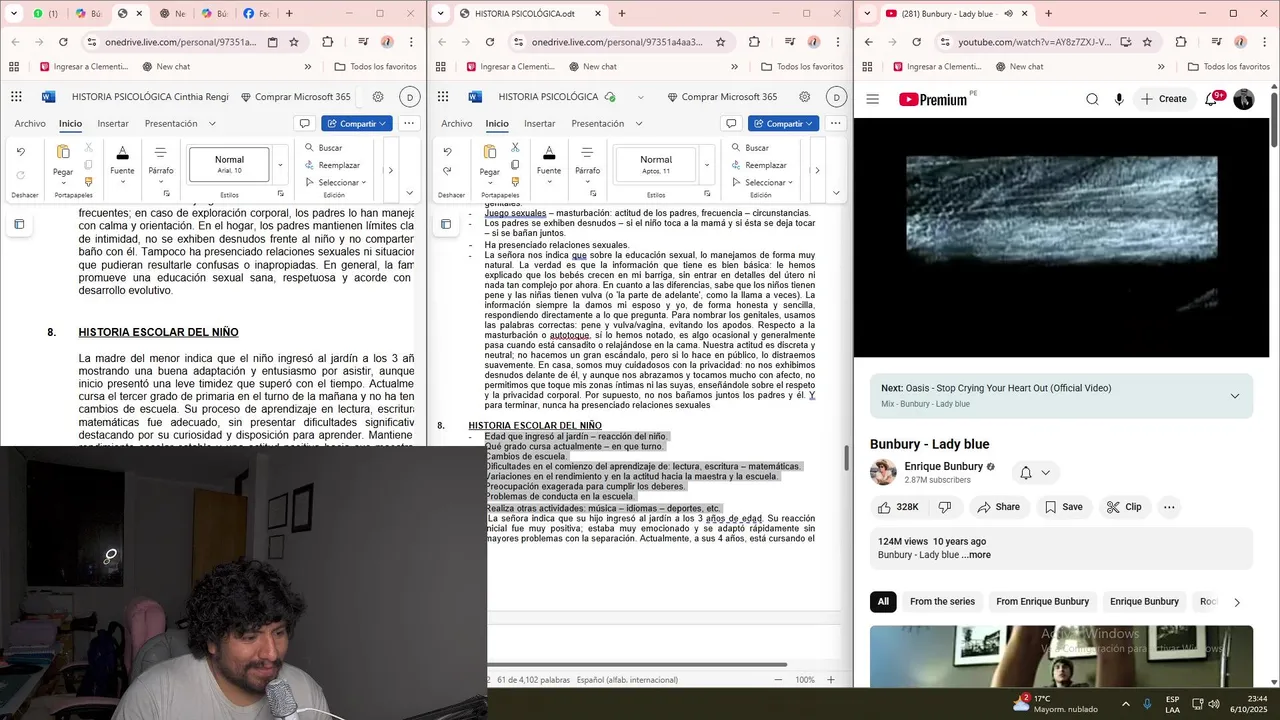Image resolution: width=1280 pixels, height=720 pixels.
Task: Click middle Word document vertical scrollbar thumb
Action: pos(846,458)
